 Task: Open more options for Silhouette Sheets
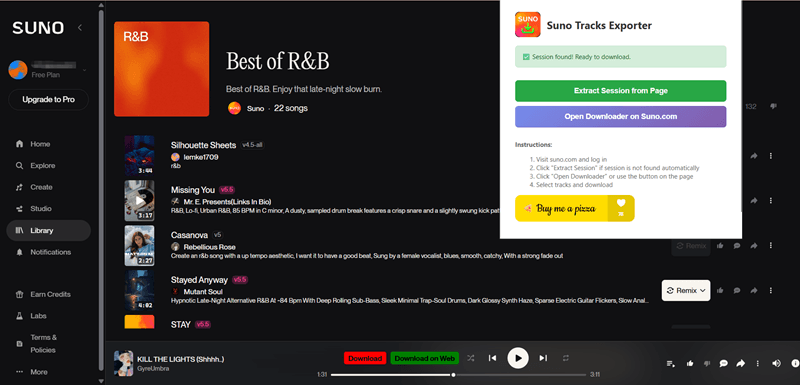770,156
